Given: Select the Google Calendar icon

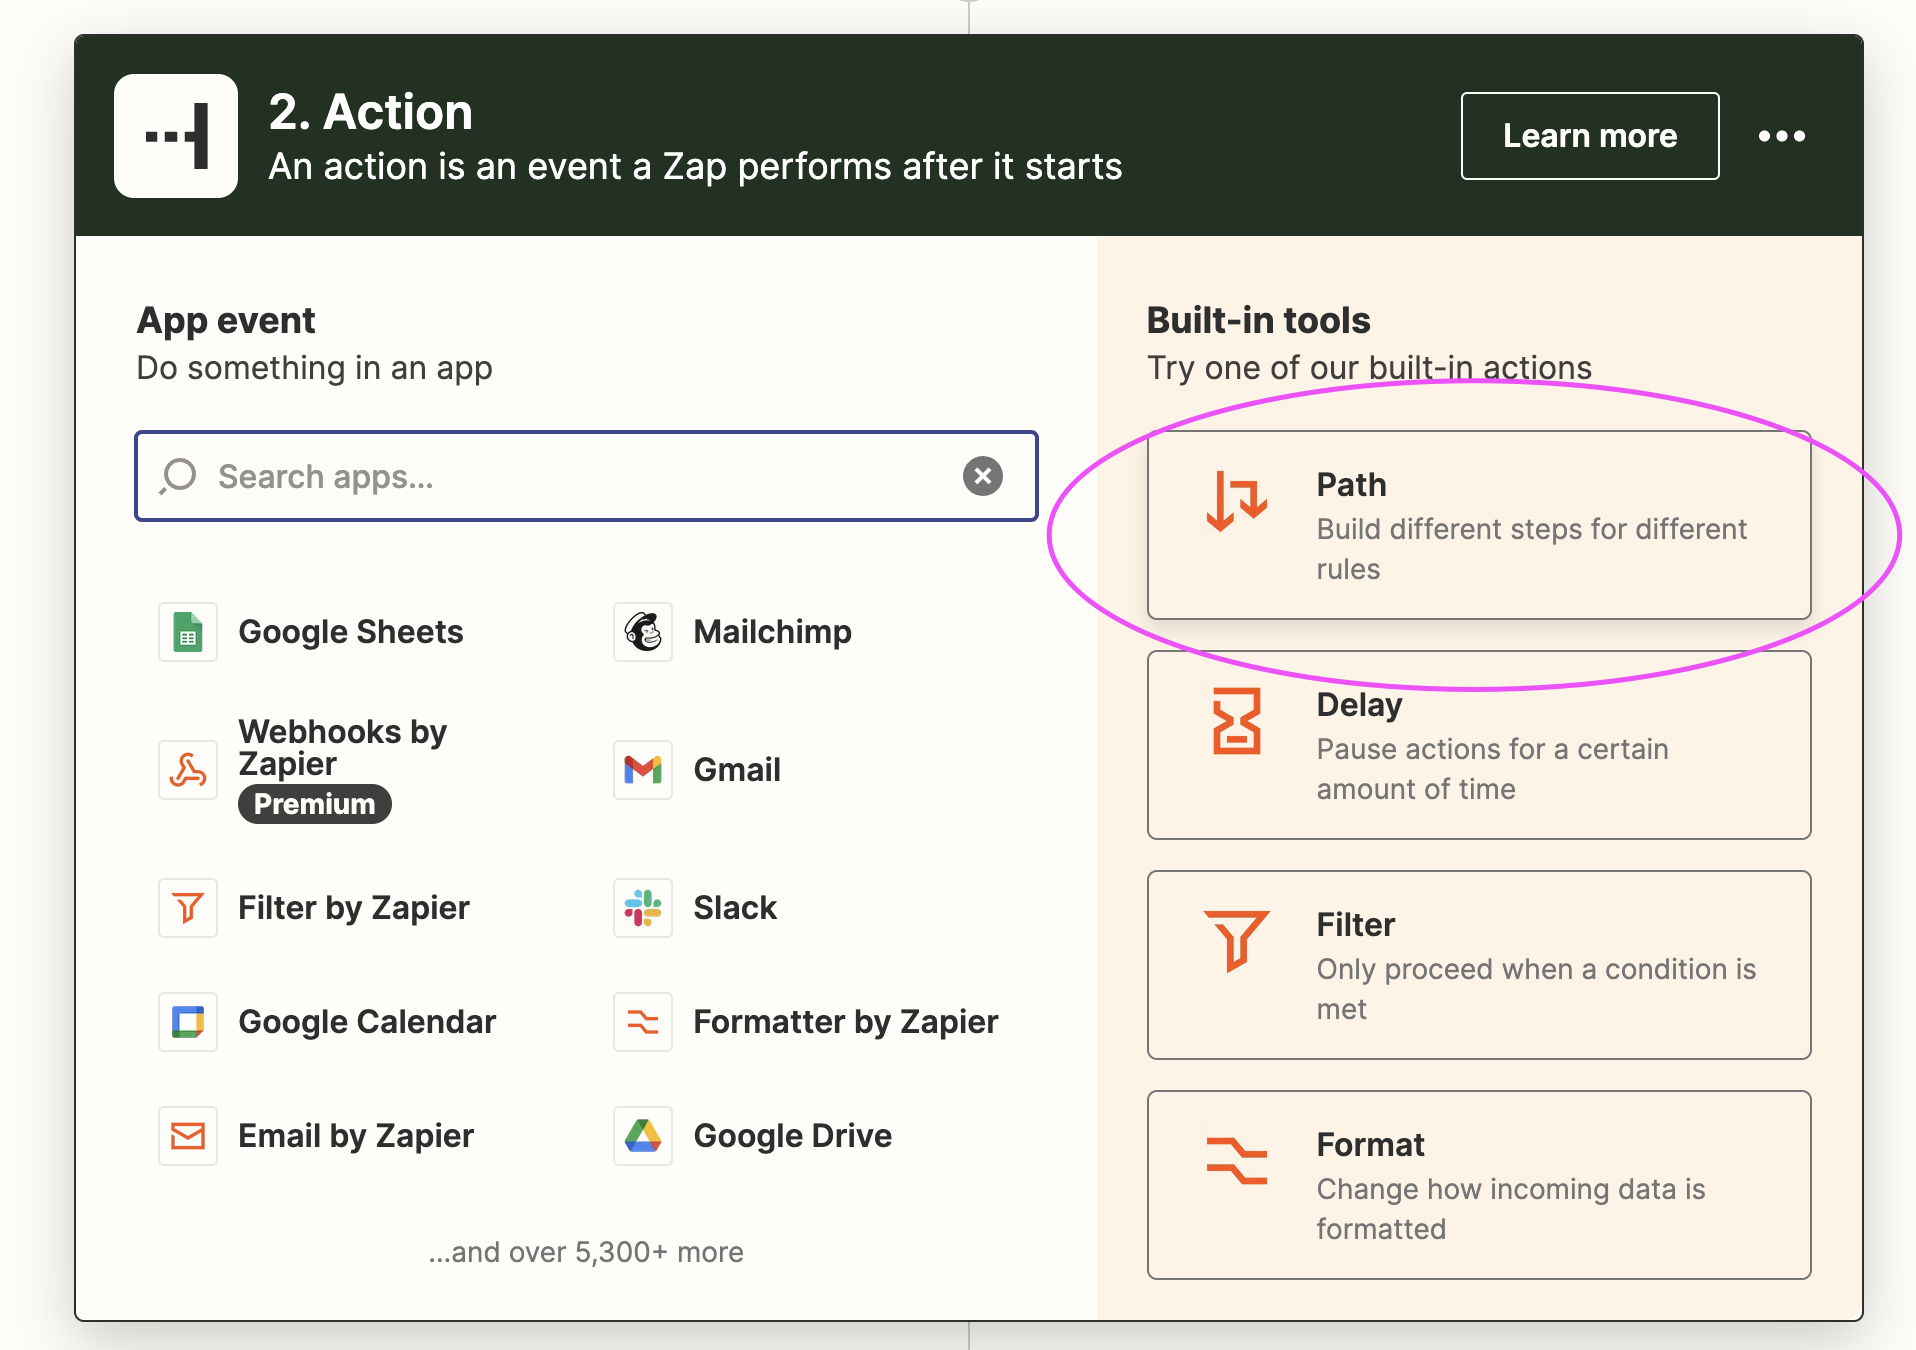Looking at the screenshot, I should tap(187, 1022).
